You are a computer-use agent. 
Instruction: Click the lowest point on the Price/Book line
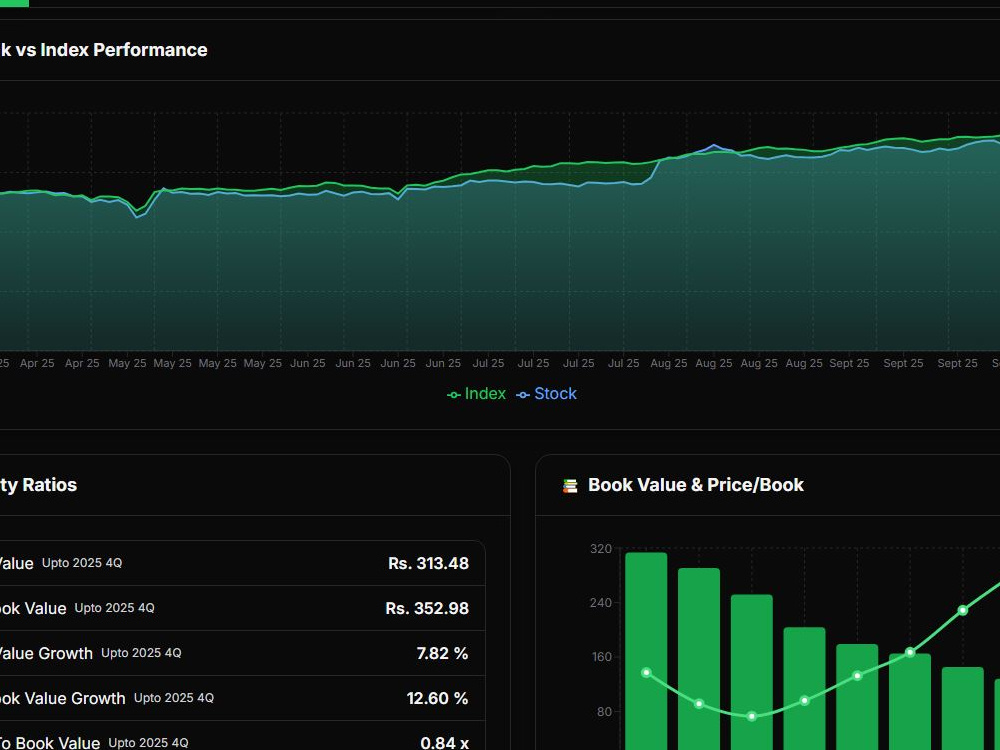coord(752,716)
